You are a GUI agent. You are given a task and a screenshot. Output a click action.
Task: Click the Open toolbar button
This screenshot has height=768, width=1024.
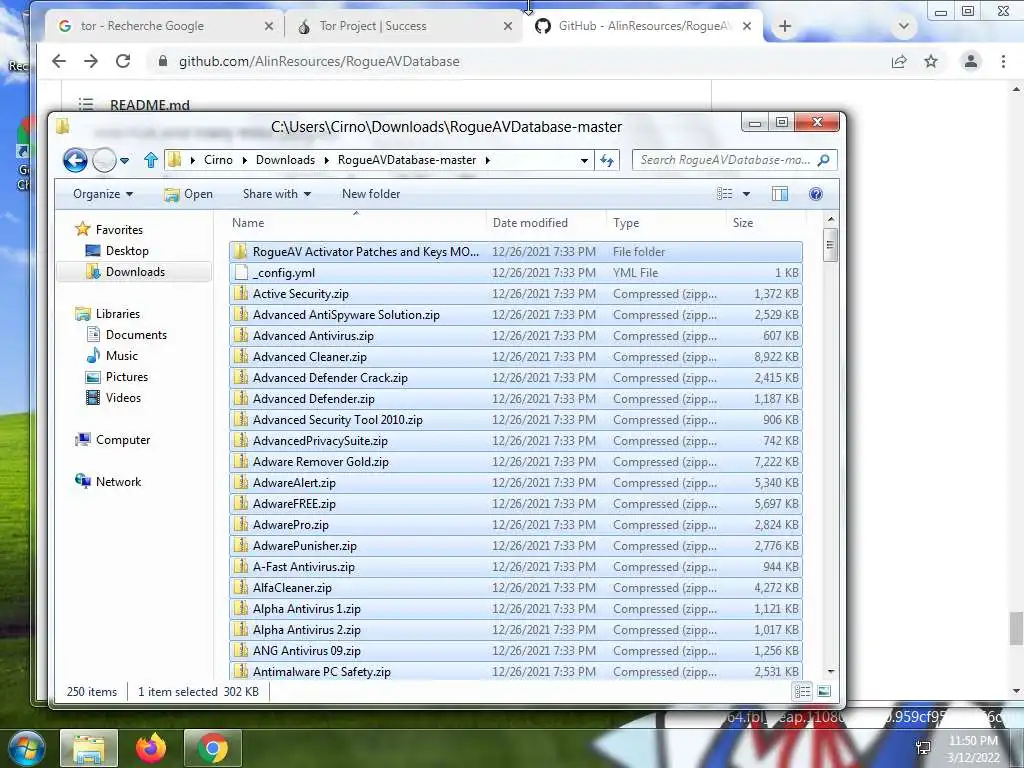(189, 194)
